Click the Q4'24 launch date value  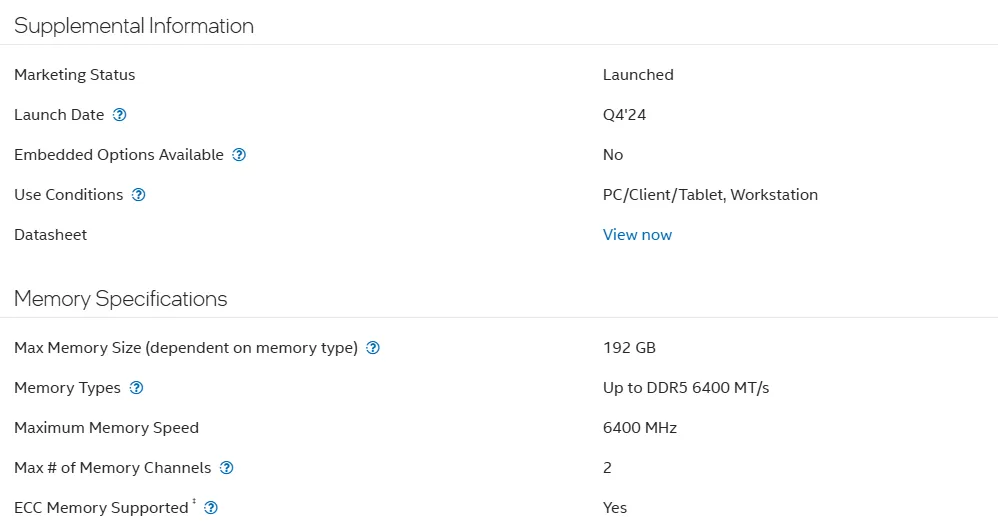(x=624, y=115)
